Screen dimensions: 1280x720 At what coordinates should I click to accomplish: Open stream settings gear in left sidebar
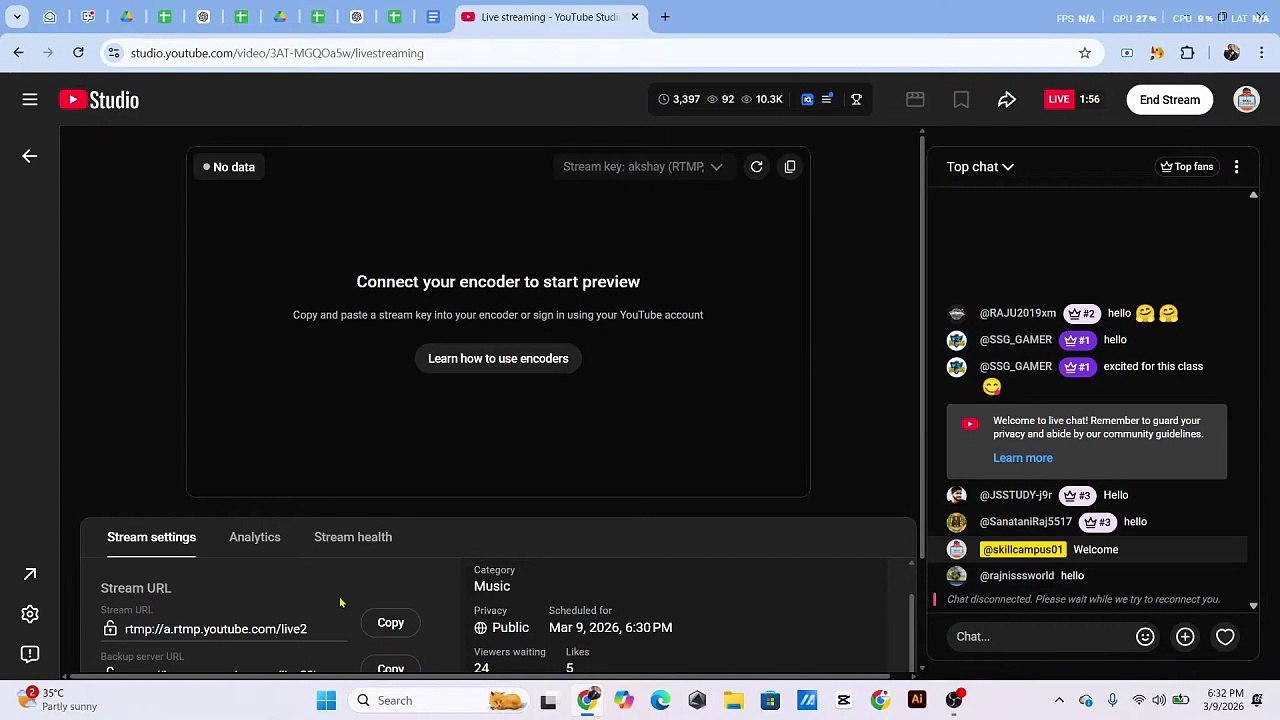click(30, 614)
